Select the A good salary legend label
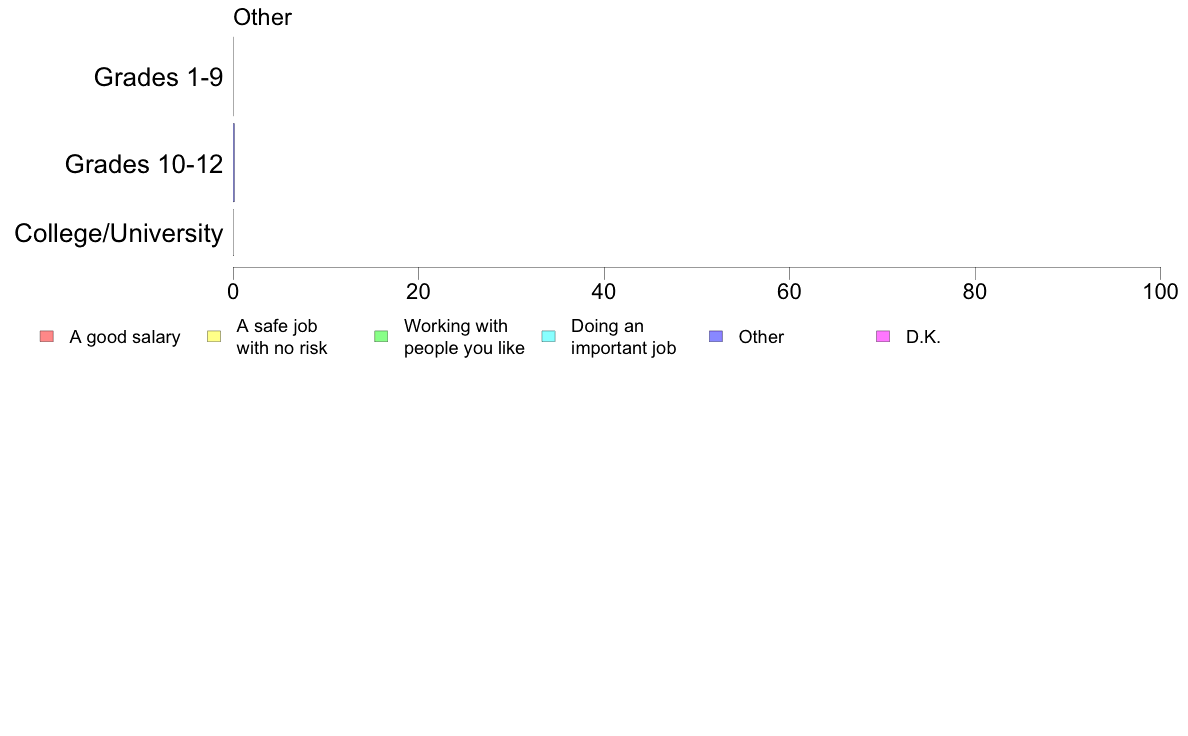The height and width of the screenshot is (736, 1188). (x=125, y=337)
